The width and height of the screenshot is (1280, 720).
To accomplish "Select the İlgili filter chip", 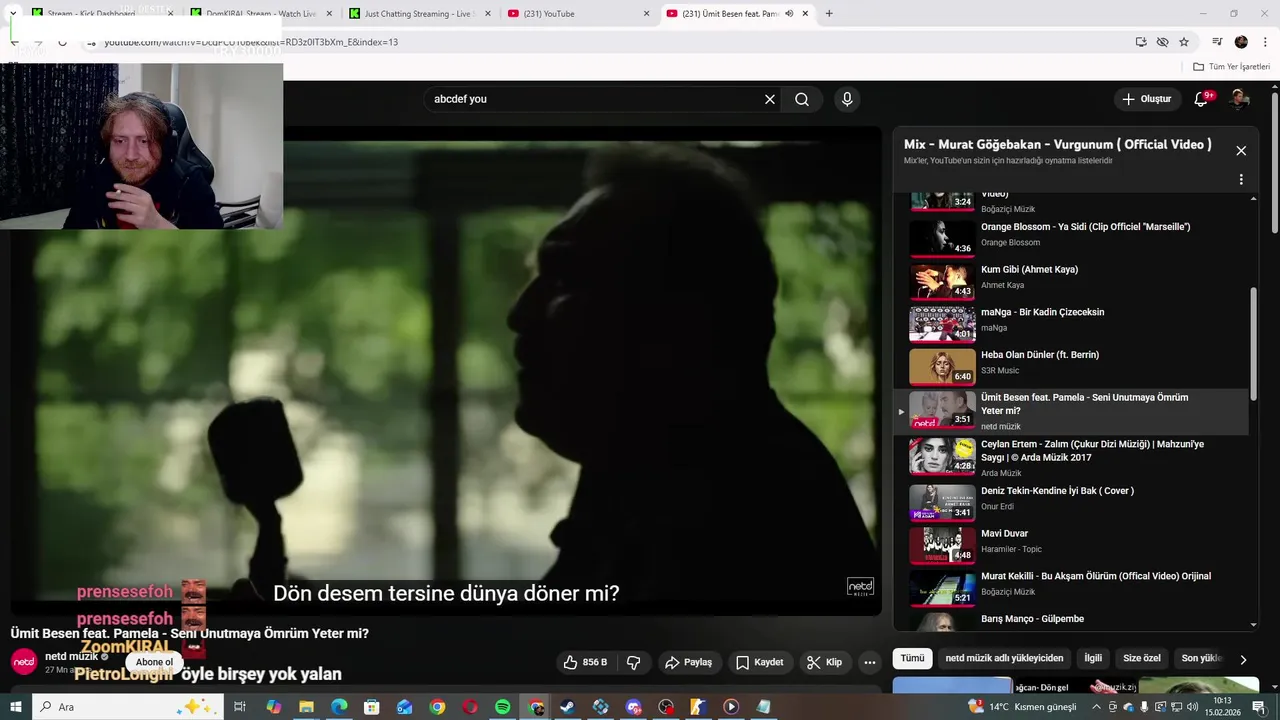I will (1093, 658).
